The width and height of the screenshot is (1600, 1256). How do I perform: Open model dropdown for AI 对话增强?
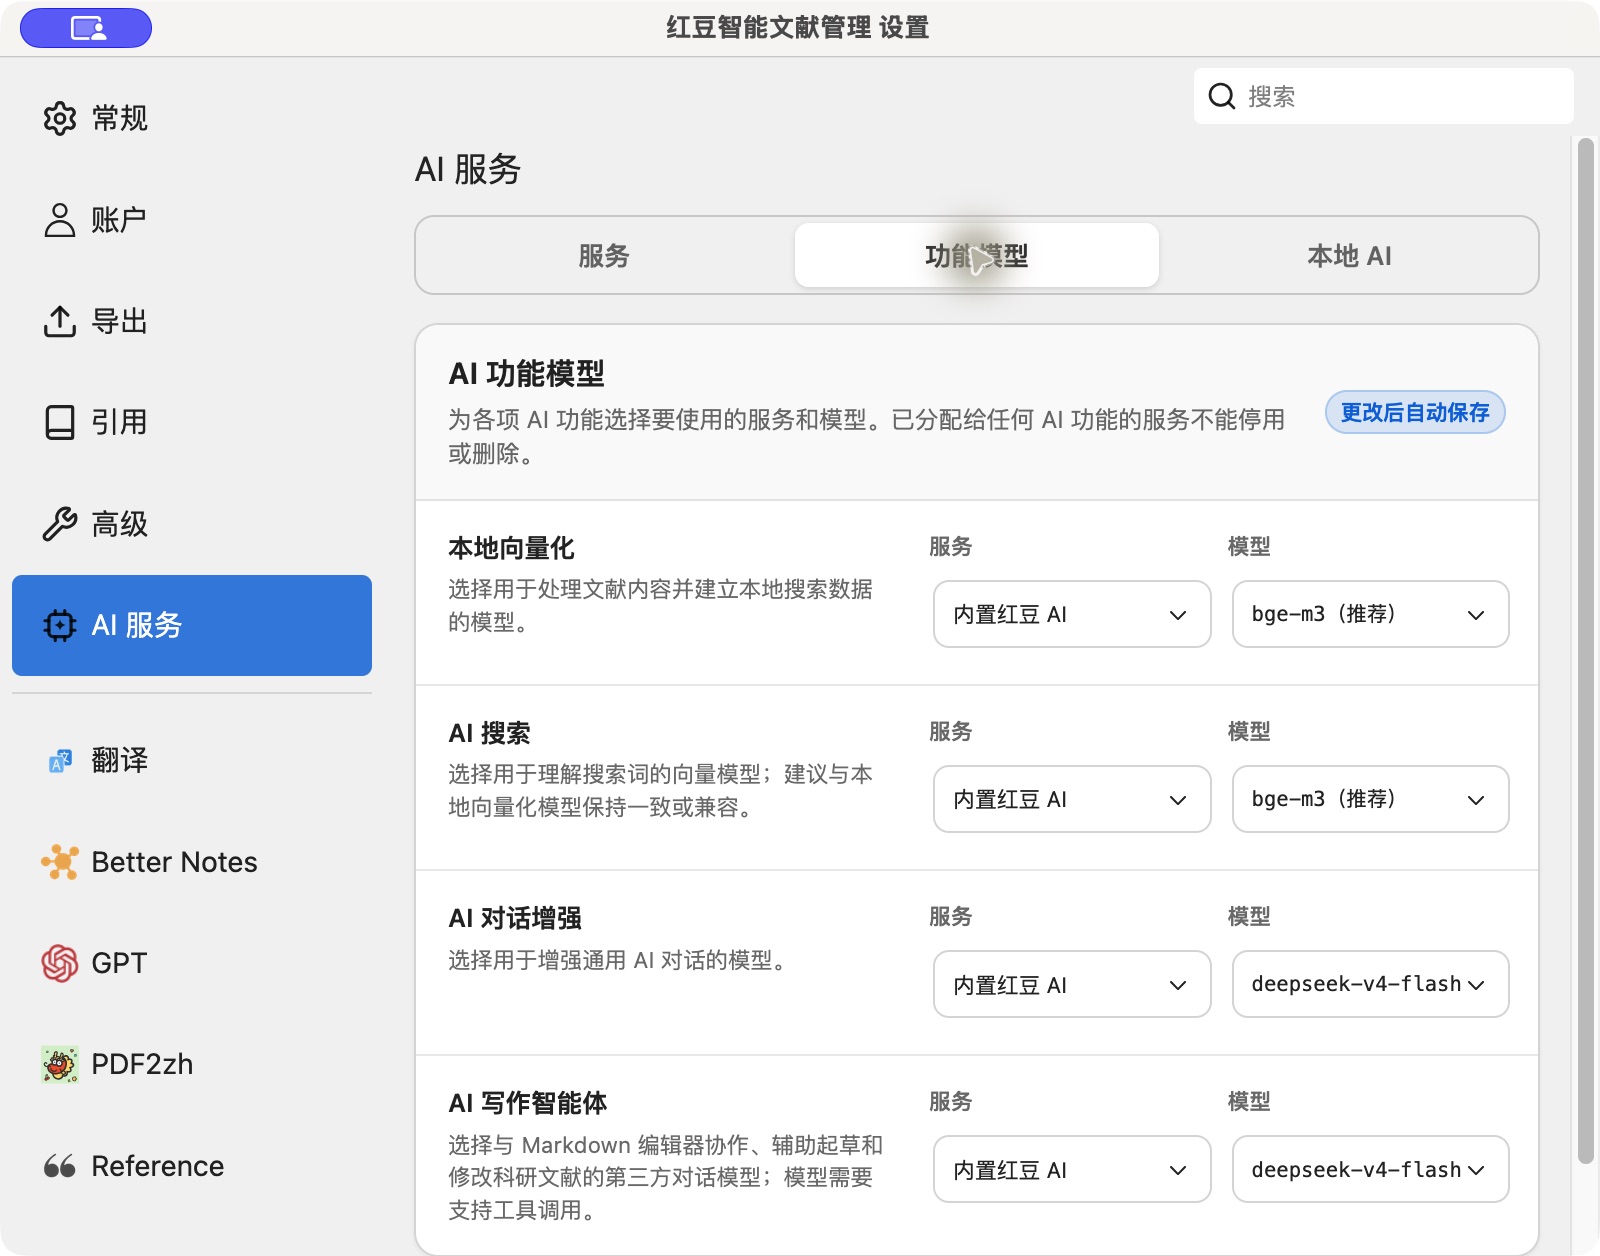(x=1370, y=984)
